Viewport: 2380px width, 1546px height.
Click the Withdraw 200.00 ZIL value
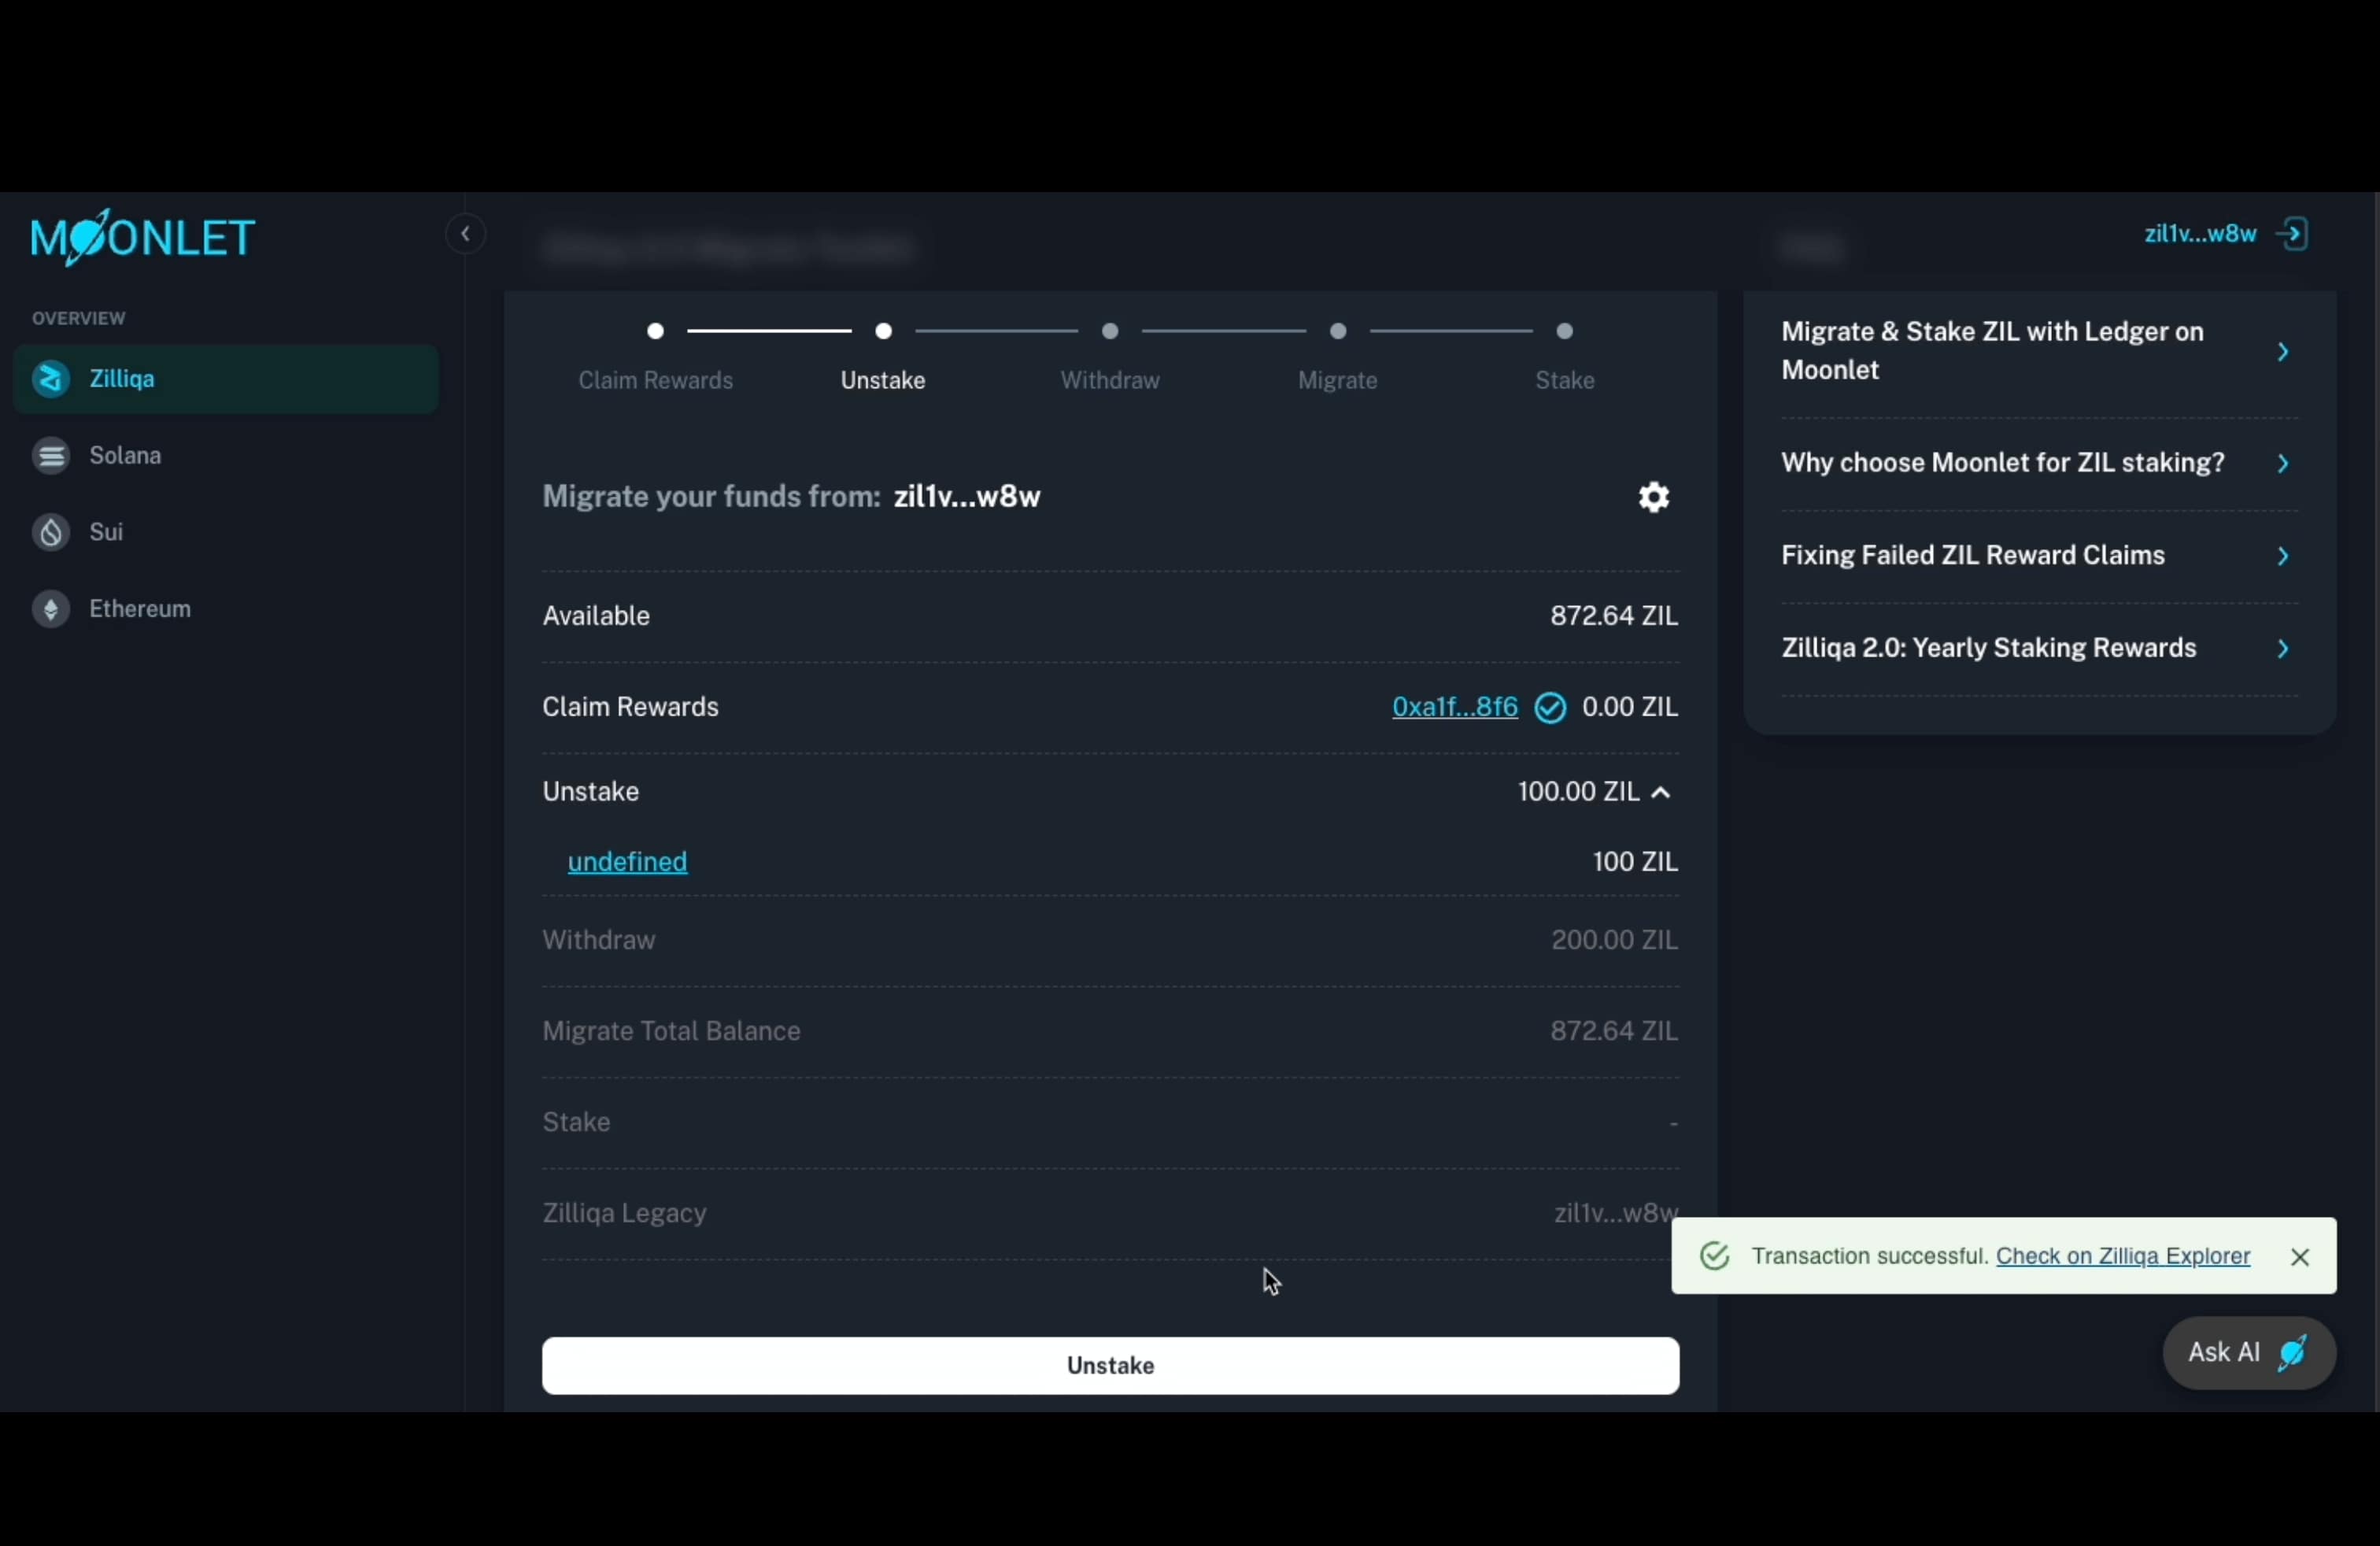click(1614, 940)
